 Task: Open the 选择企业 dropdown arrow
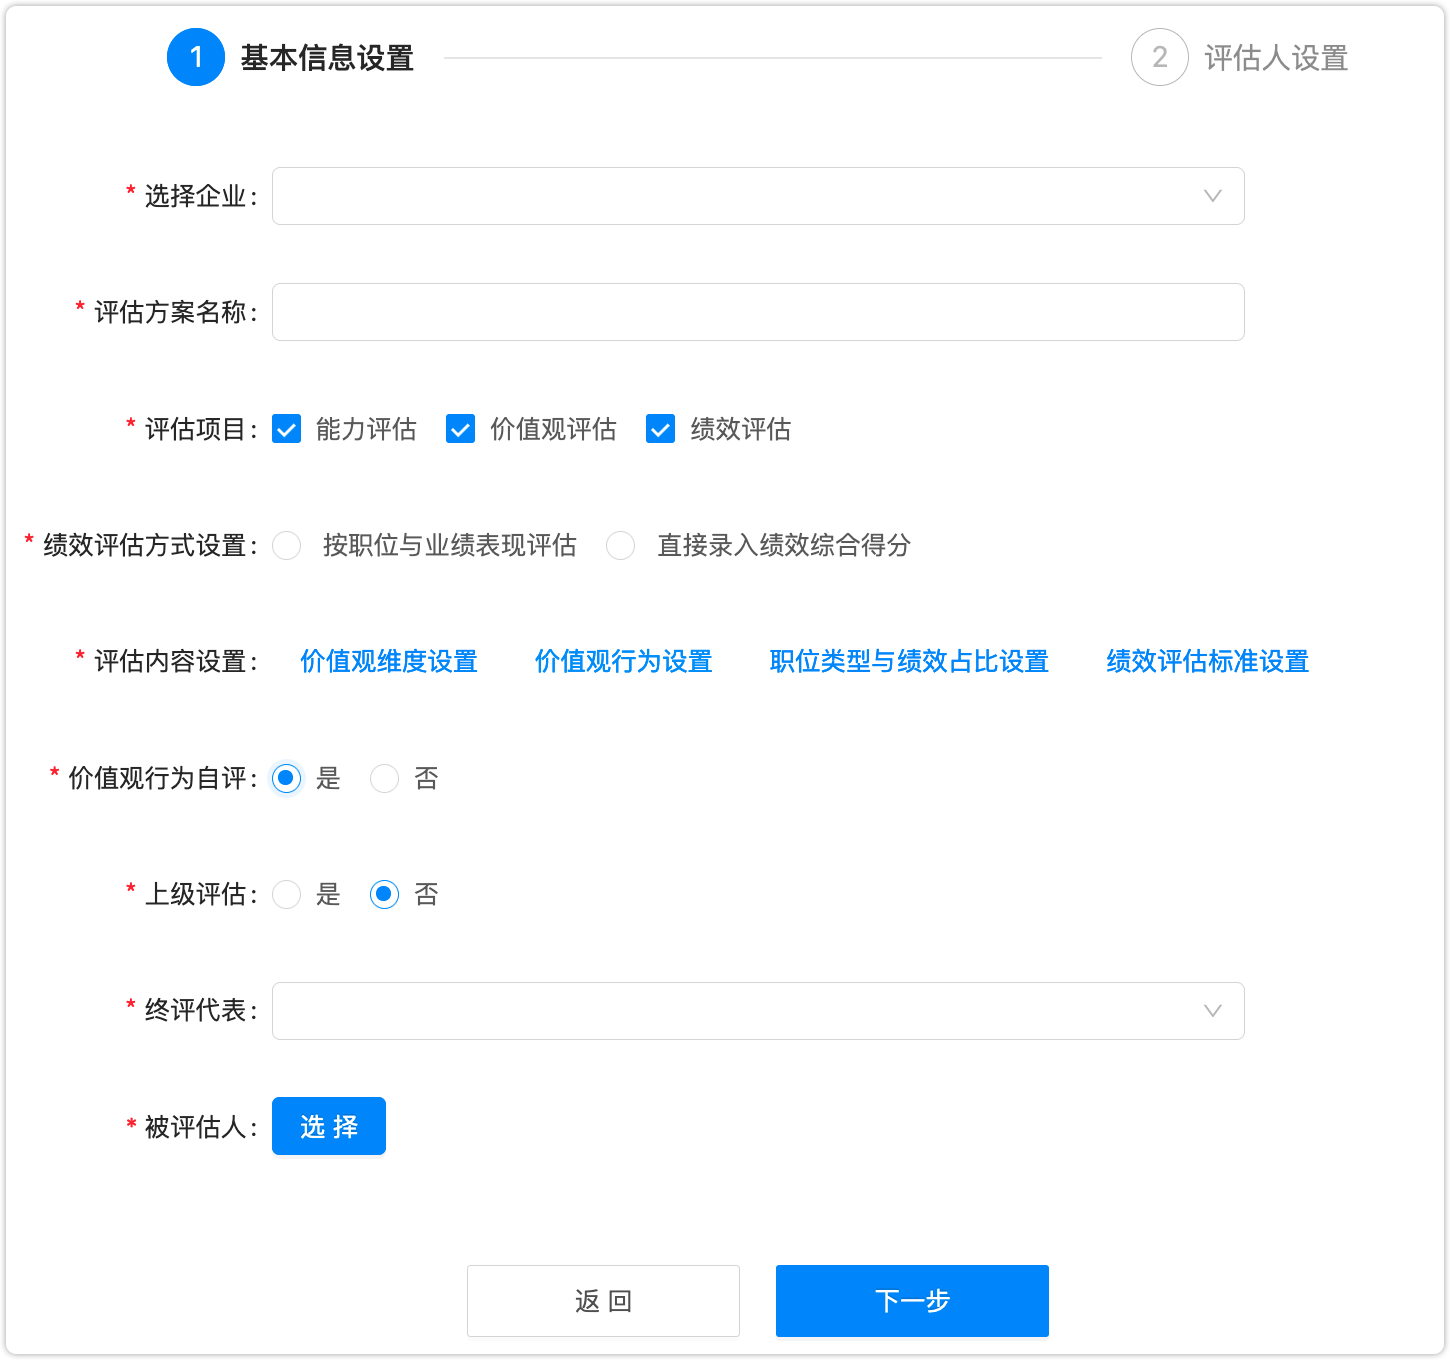click(1213, 196)
